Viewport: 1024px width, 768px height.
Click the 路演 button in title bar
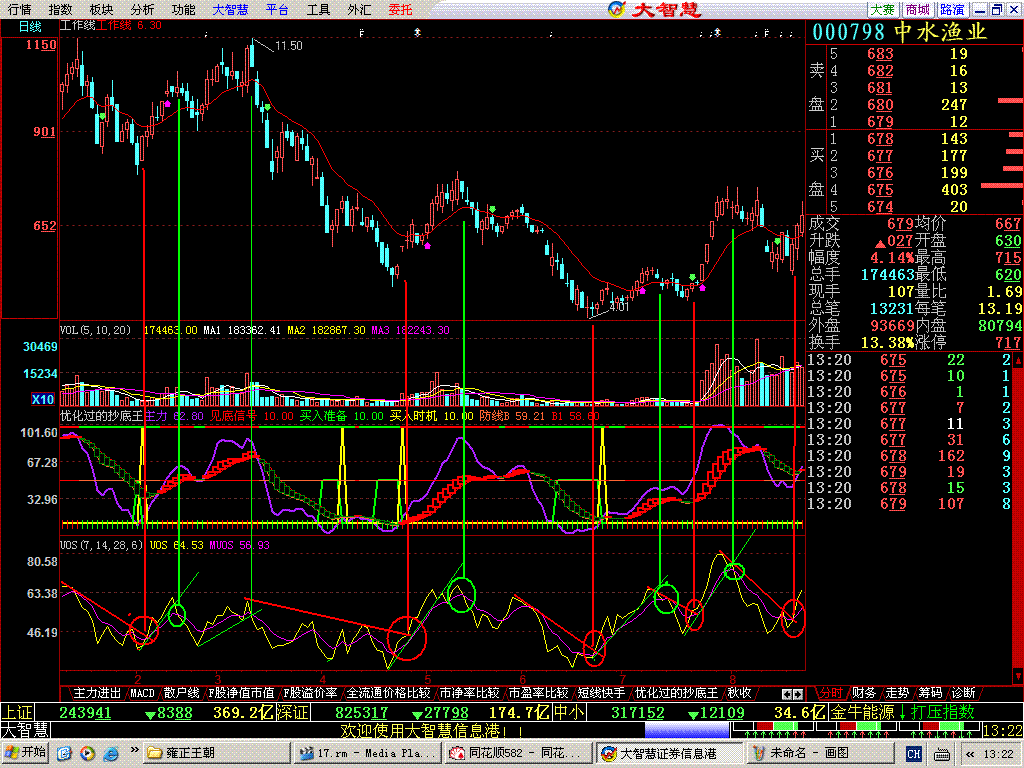pyautogui.click(x=952, y=9)
